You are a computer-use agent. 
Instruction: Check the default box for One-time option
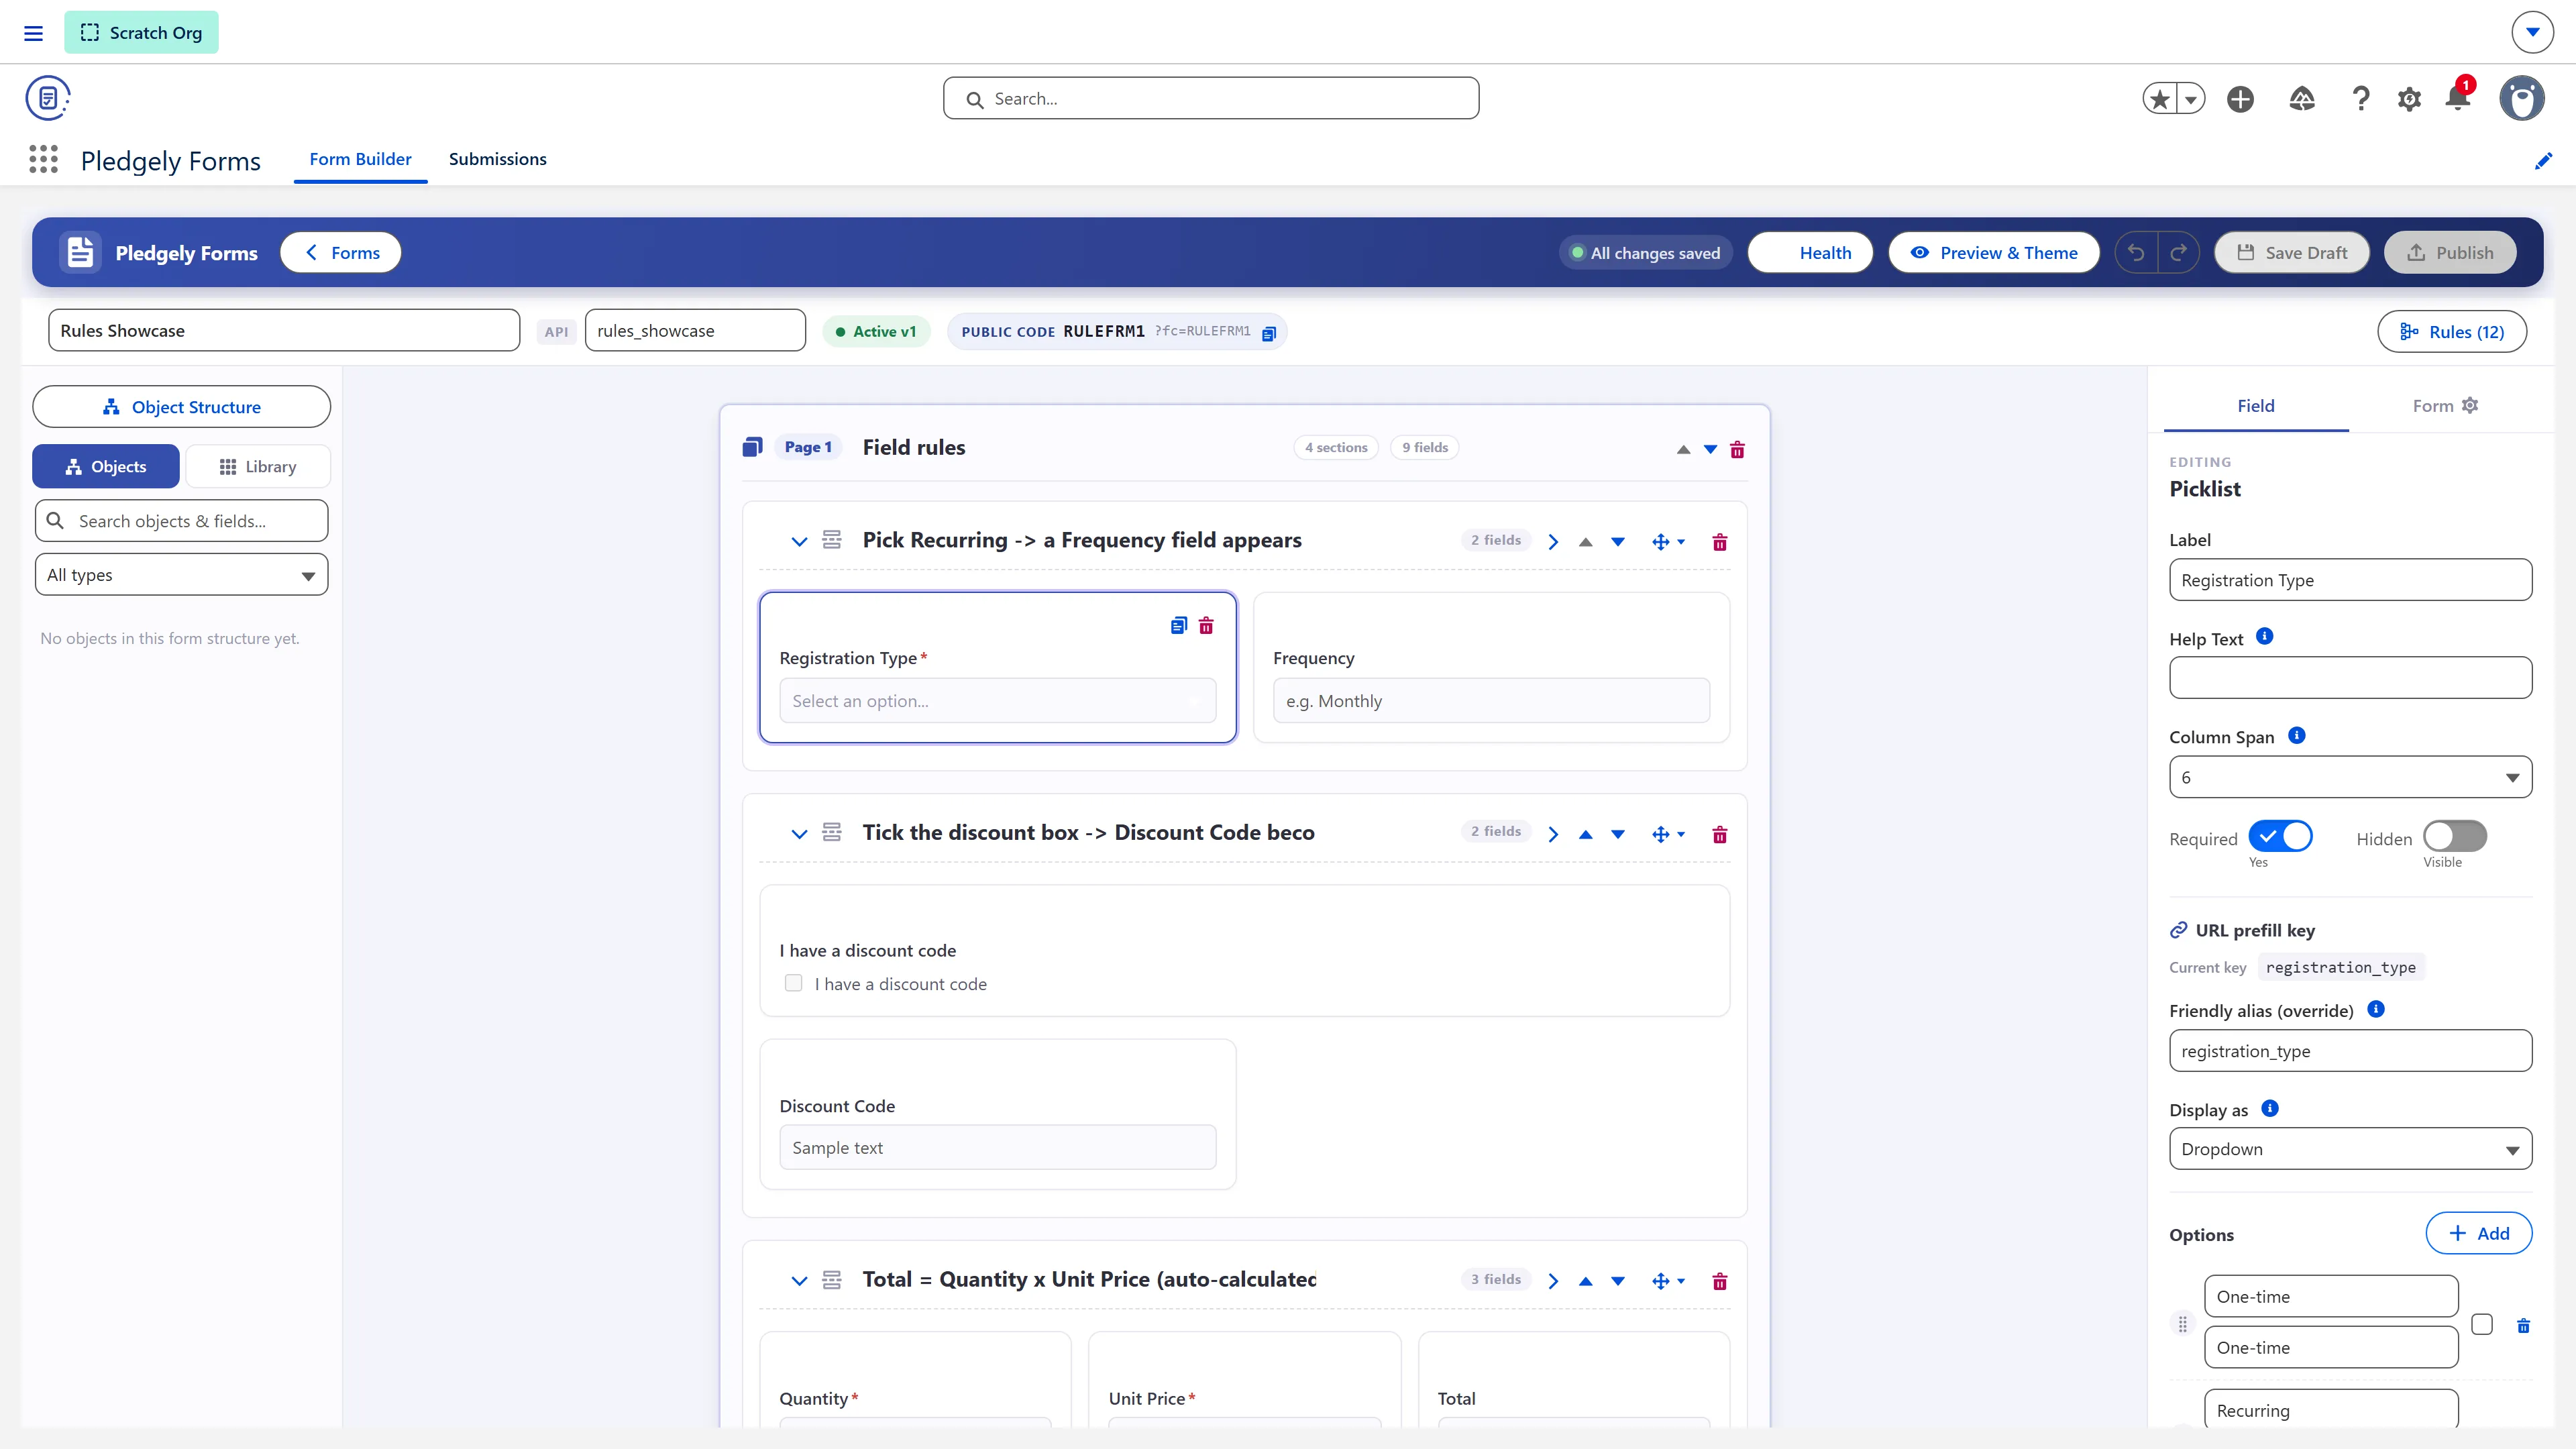[x=2482, y=1325]
